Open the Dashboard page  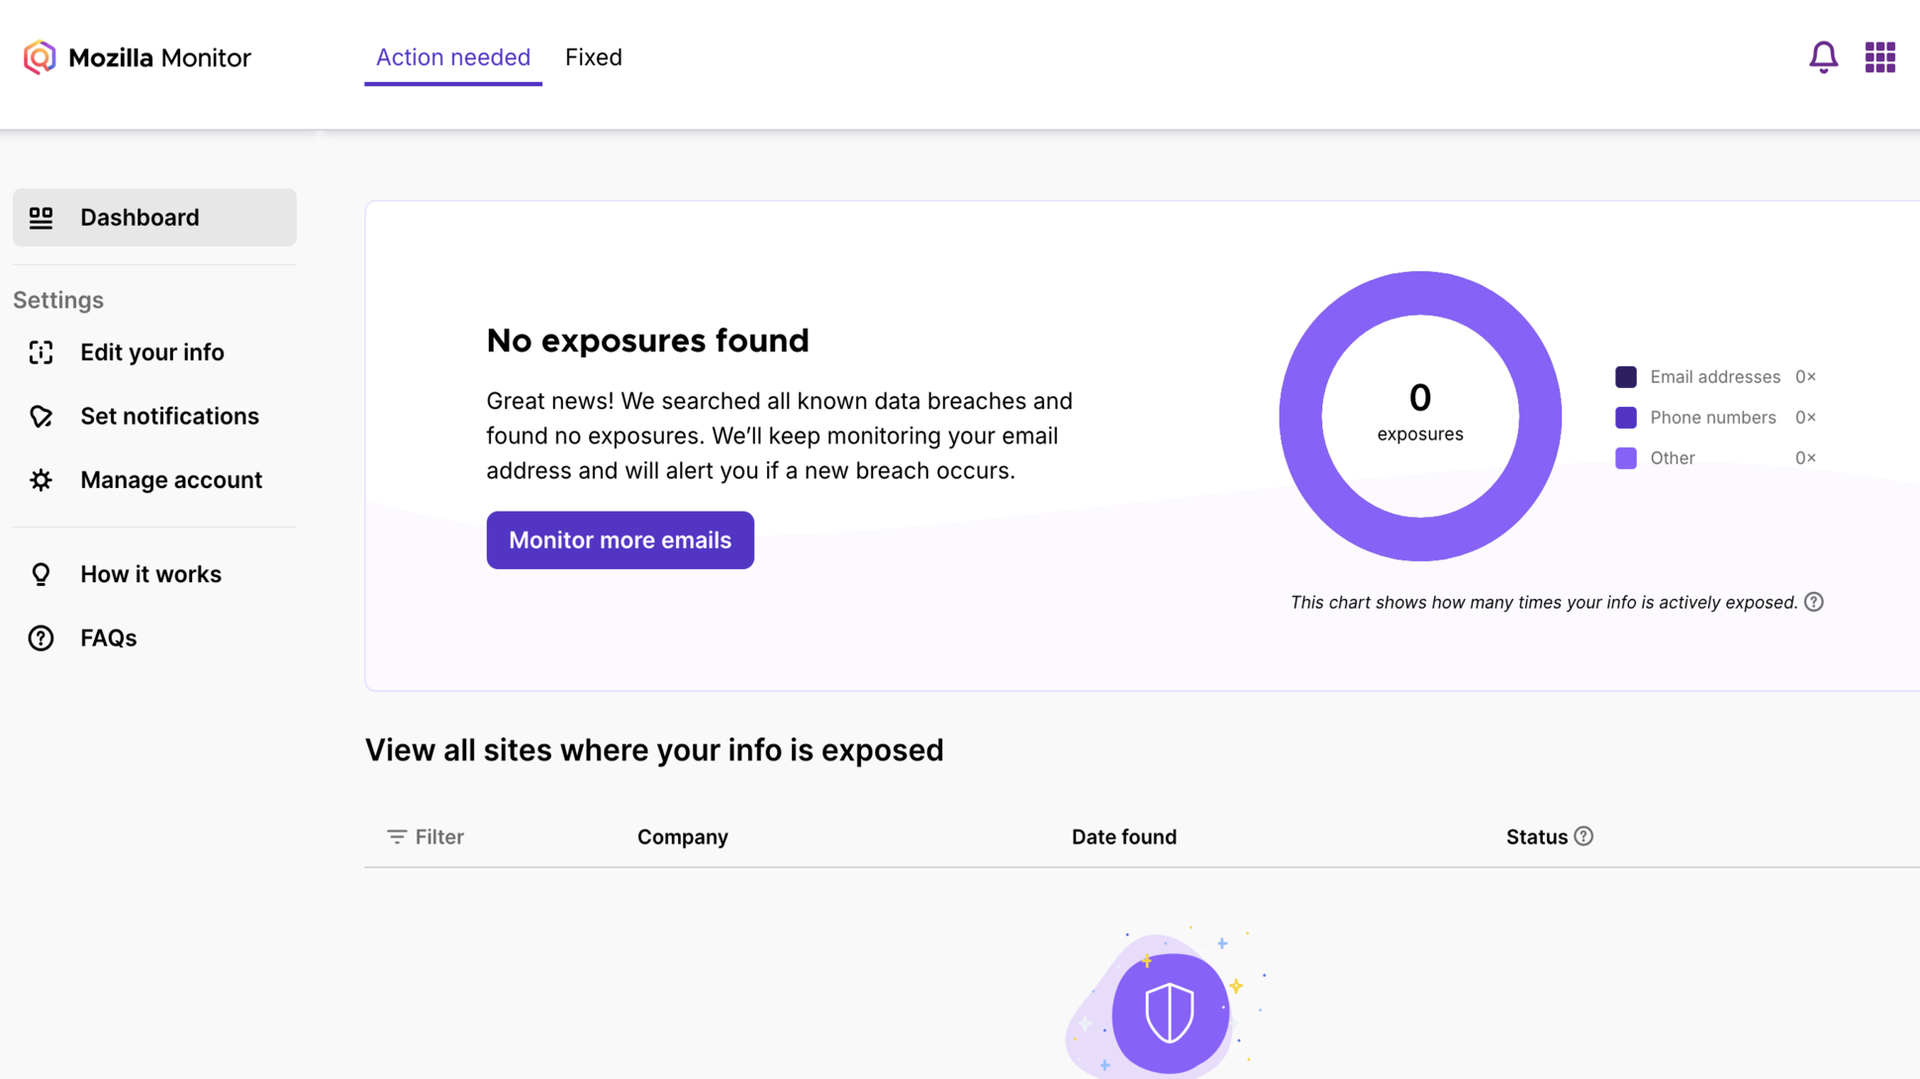pos(155,217)
